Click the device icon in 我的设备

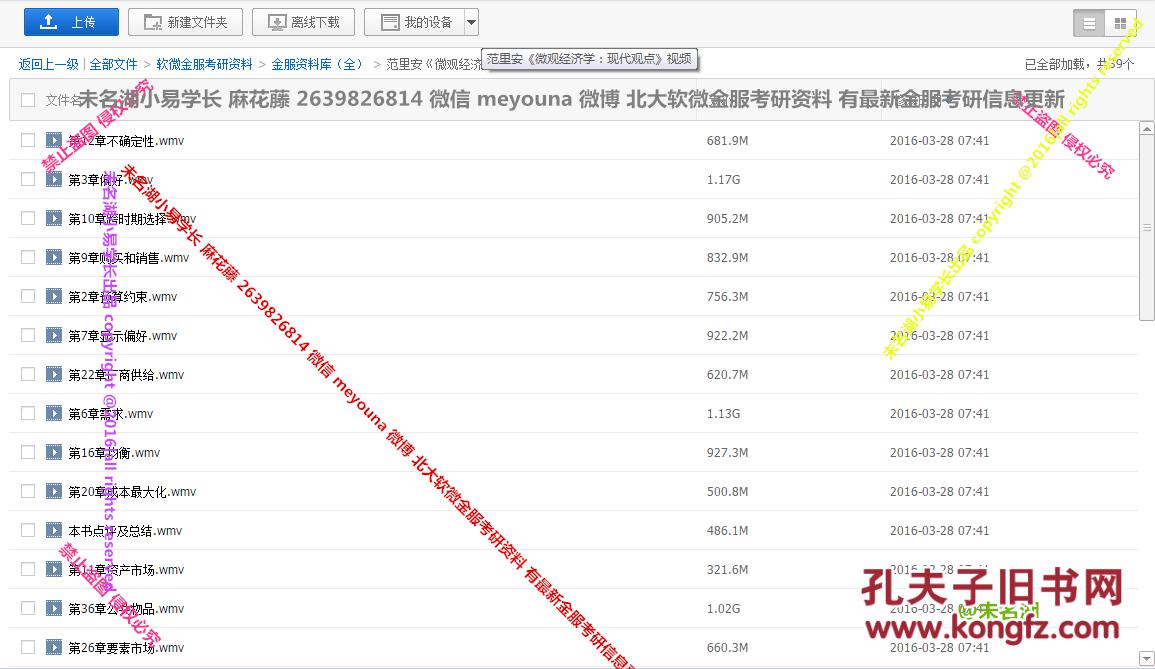pyautogui.click(x=390, y=23)
